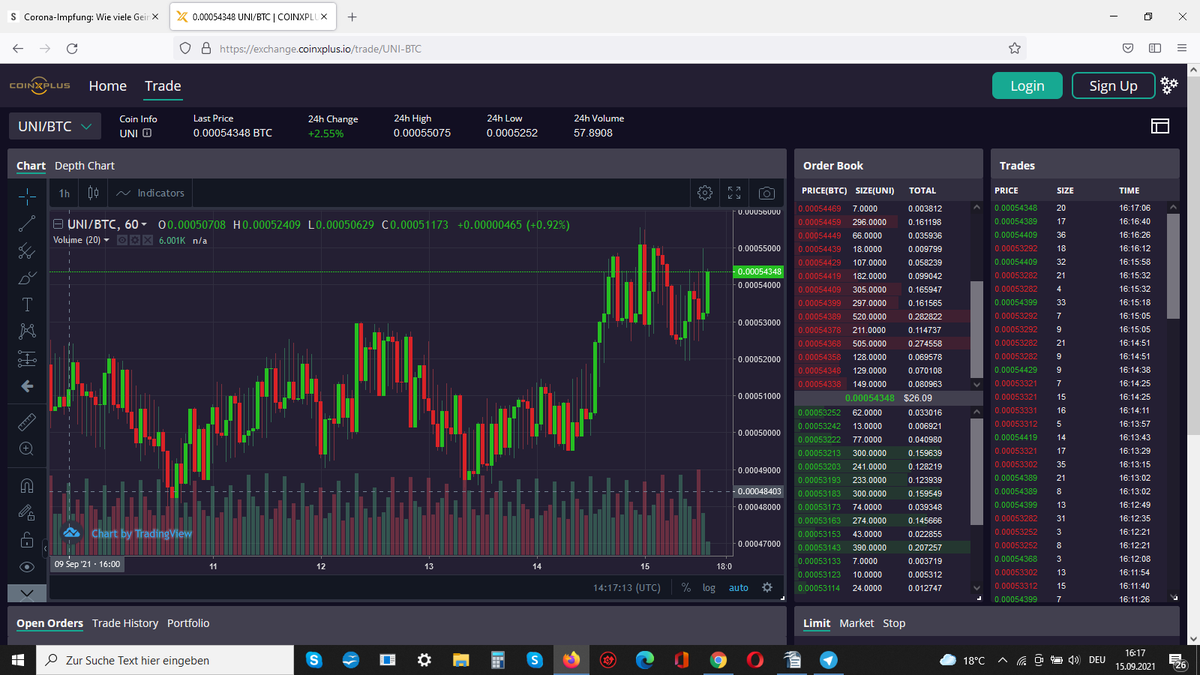Viewport: 1200px width, 675px height.
Task: Go to the Home page
Action: (x=108, y=86)
